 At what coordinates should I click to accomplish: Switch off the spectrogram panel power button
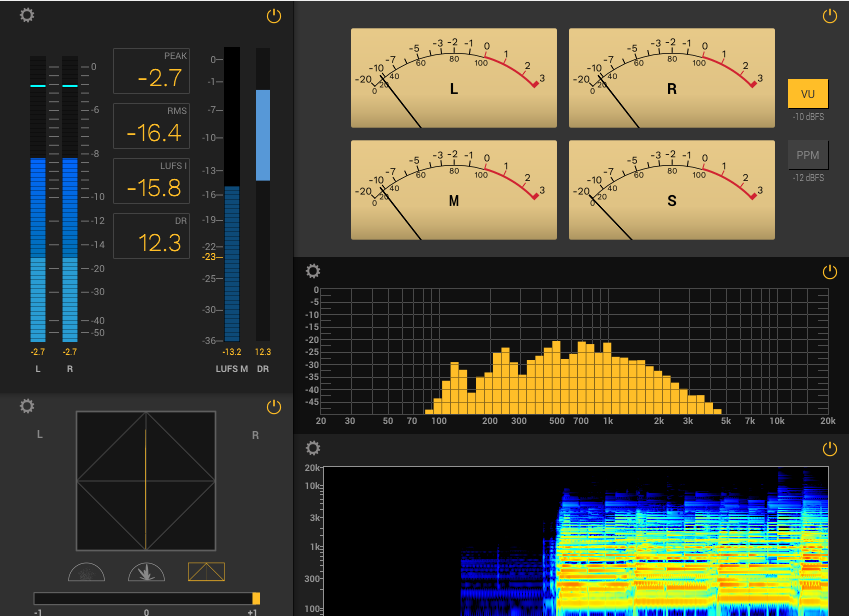click(x=829, y=449)
